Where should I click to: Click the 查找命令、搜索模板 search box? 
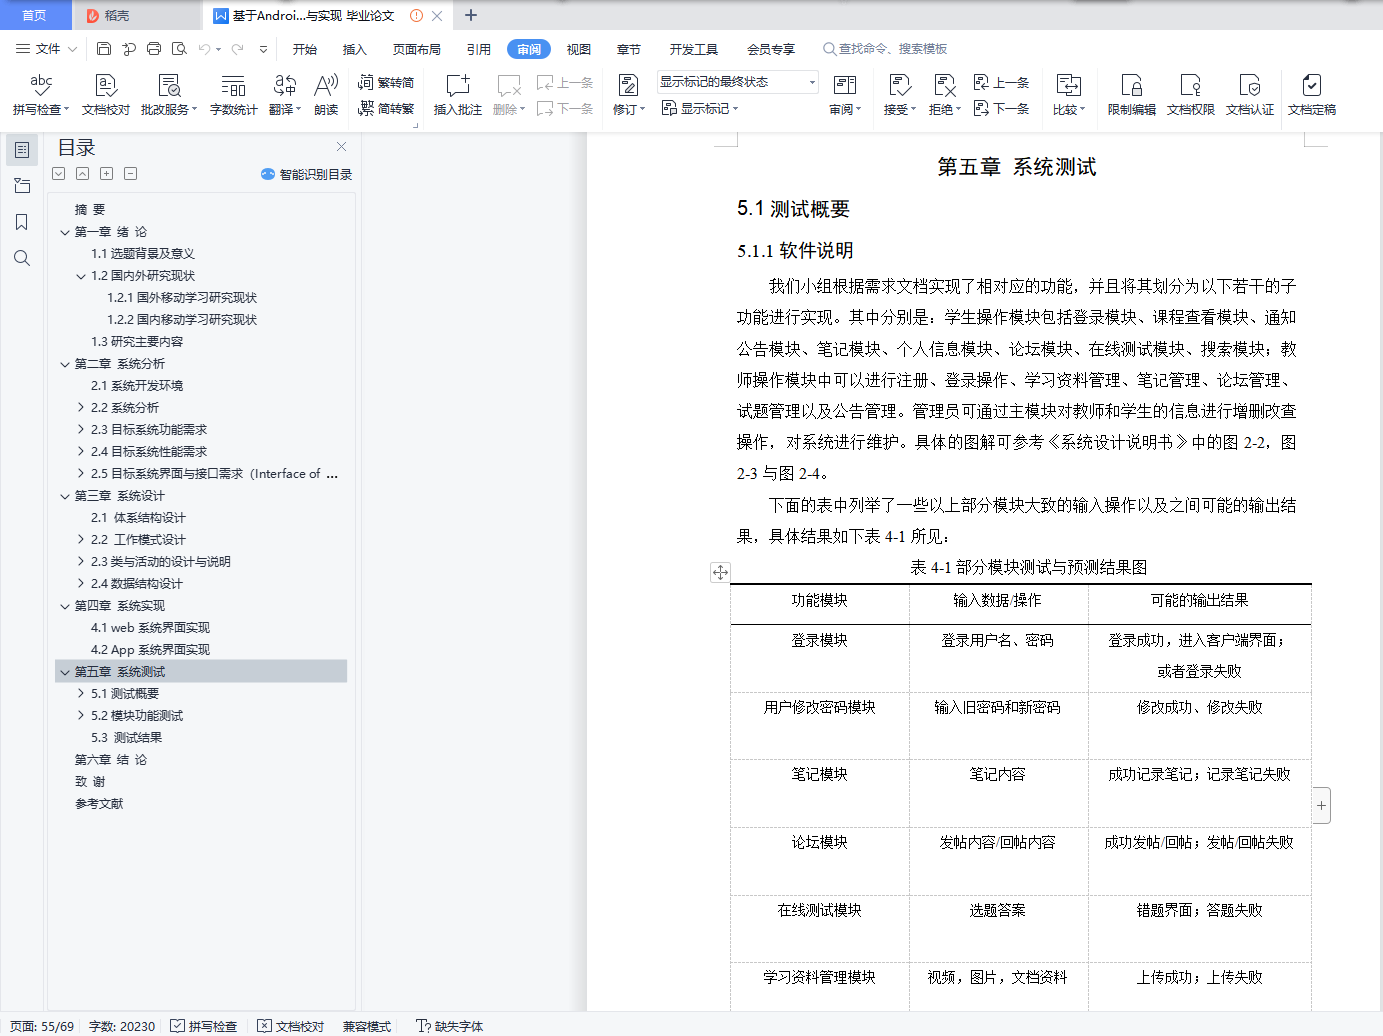[x=885, y=49]
